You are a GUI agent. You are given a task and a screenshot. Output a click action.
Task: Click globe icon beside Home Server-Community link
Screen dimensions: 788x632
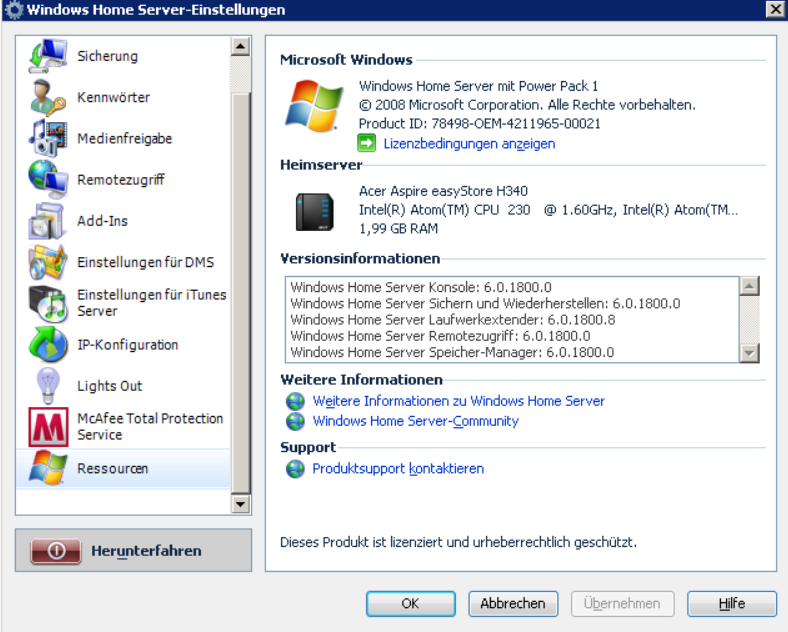(295, 421)
